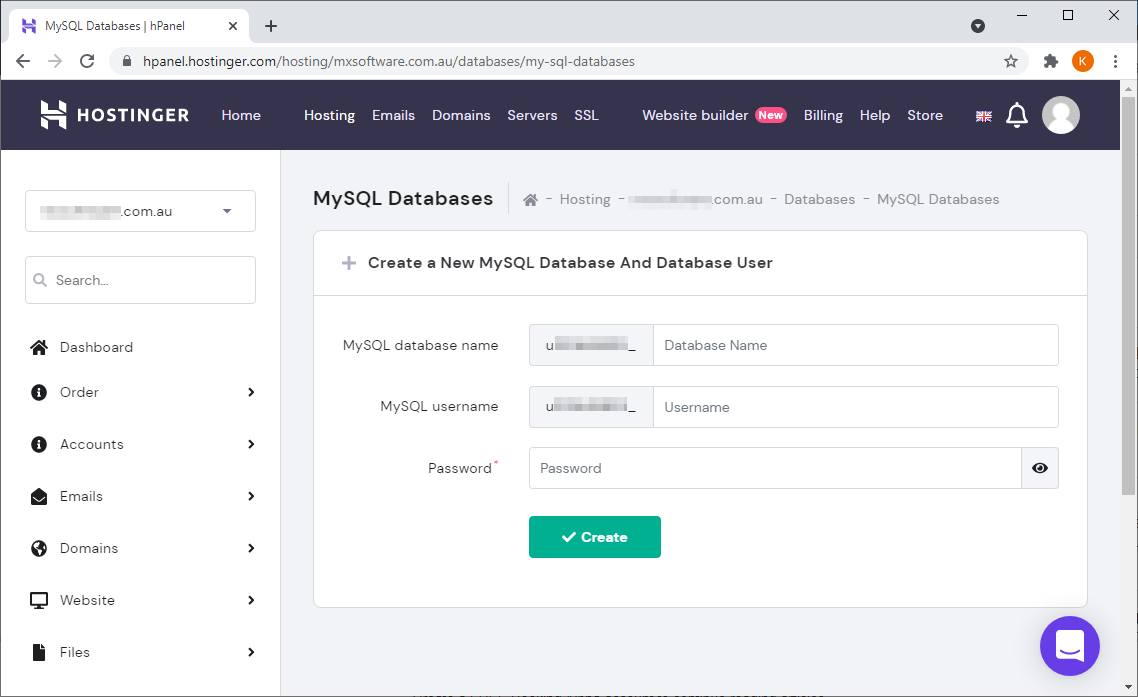Bookmark this page with star icon

(x=1011, y=61)
